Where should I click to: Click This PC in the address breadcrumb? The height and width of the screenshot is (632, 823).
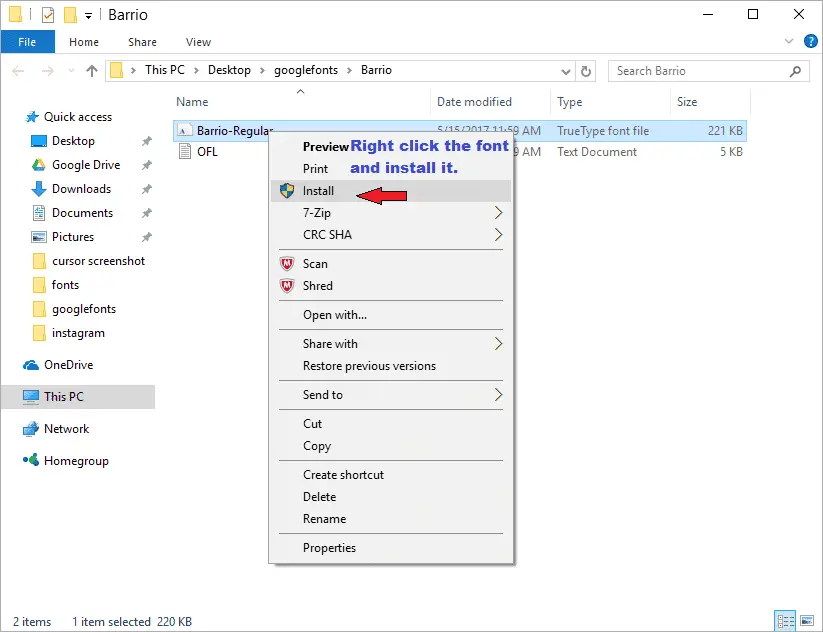165,70
